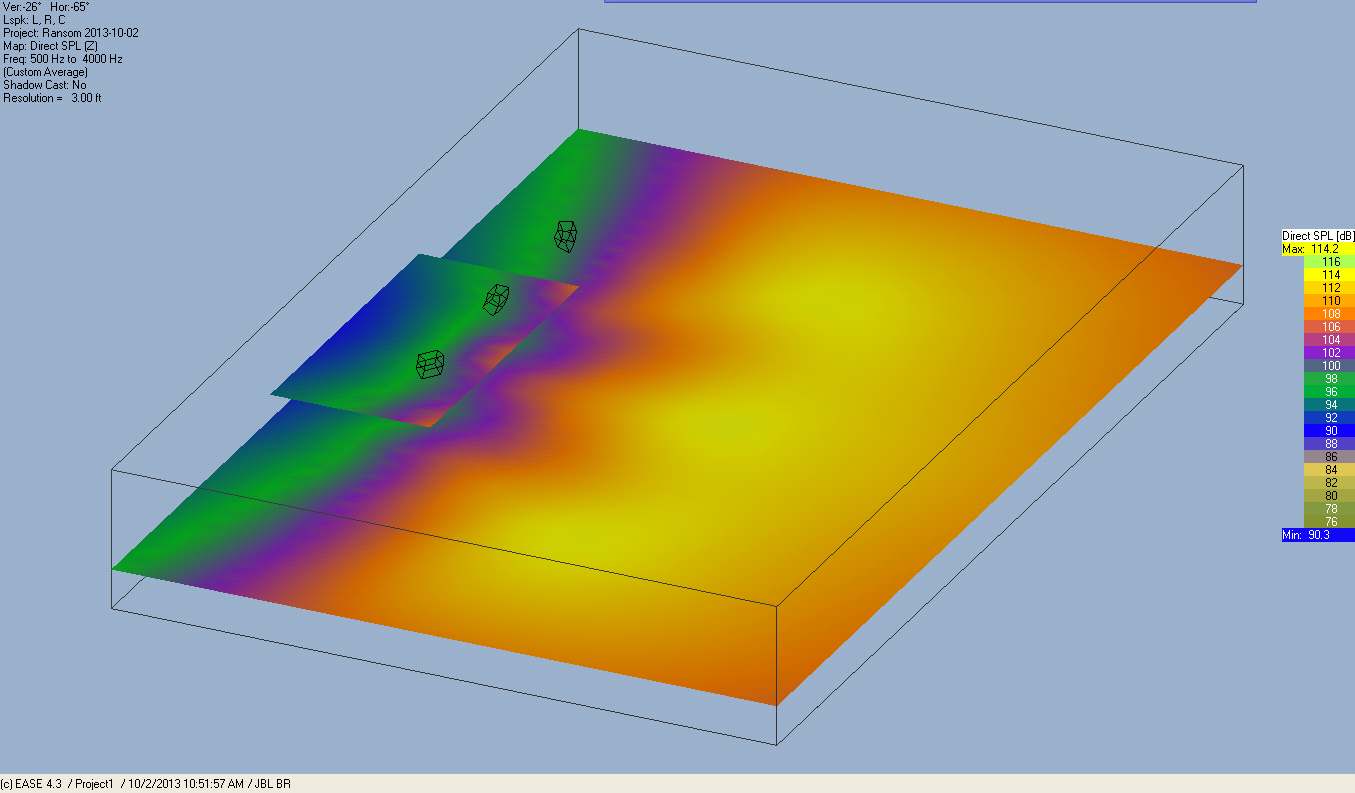Pick the 92 dB legend swatch
The height and width of the screenshot is (793, 1355).
click(x=1330, y=417)
